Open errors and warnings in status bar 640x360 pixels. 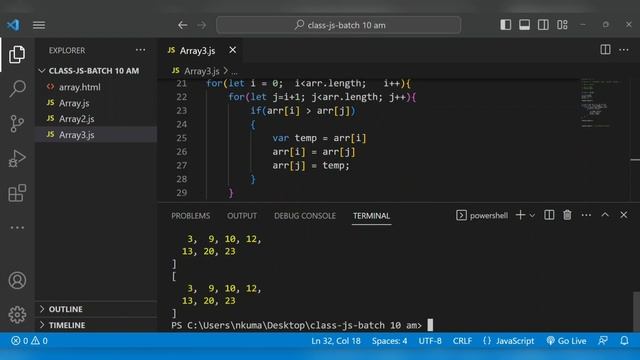[x=29, y=340]
